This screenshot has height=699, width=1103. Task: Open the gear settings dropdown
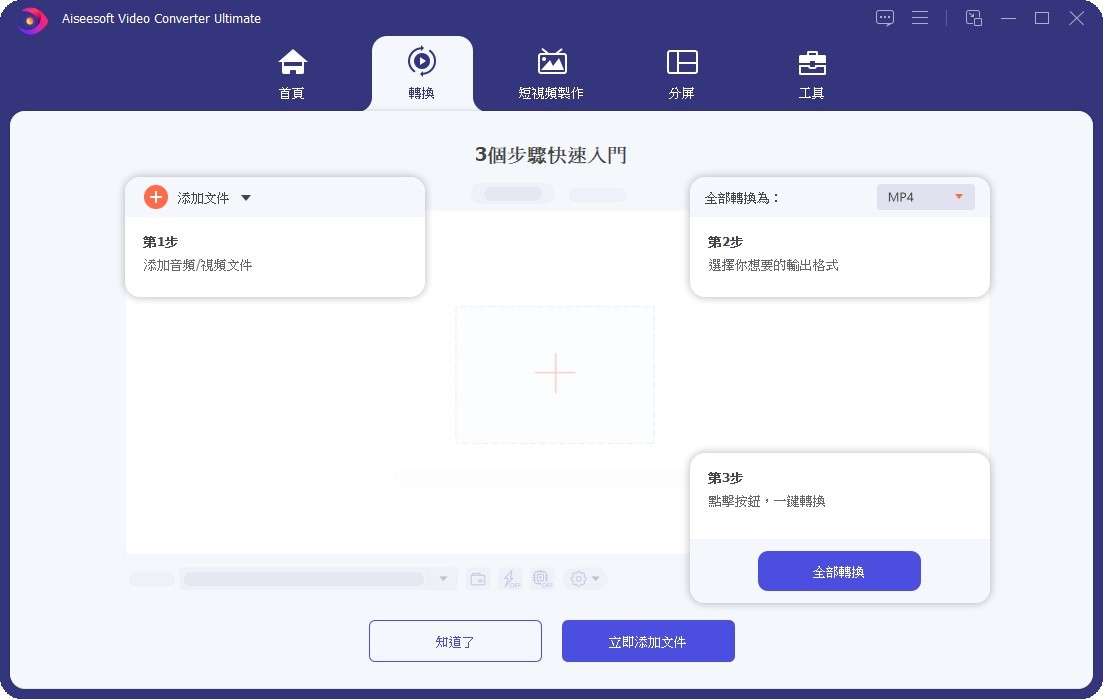(x=585, y=579)
